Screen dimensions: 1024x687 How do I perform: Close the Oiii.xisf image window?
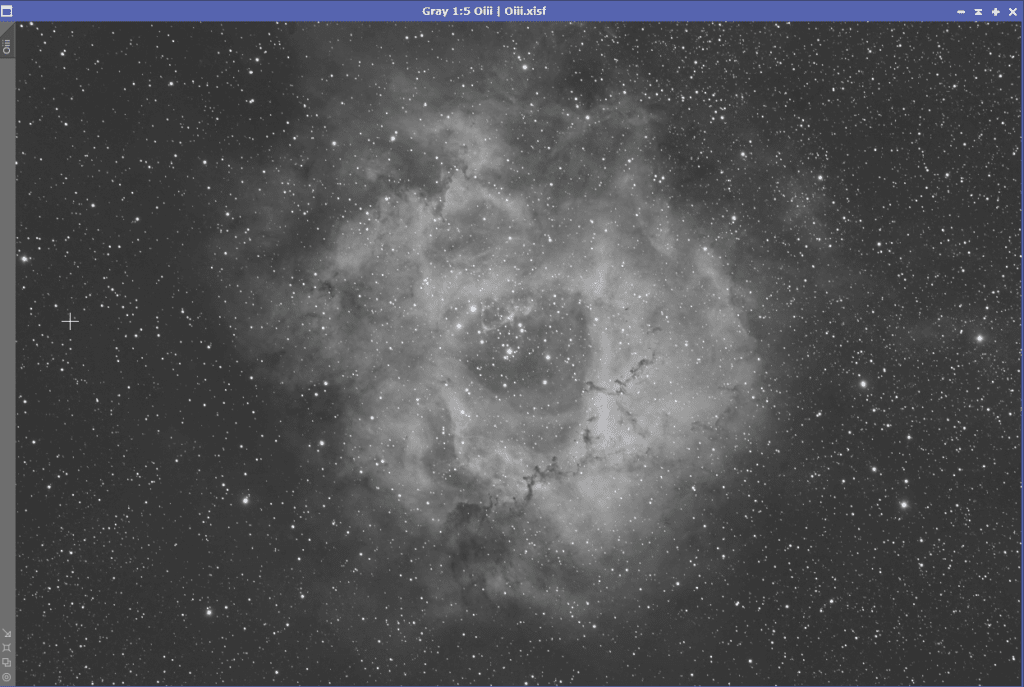tap(1013, 12)
